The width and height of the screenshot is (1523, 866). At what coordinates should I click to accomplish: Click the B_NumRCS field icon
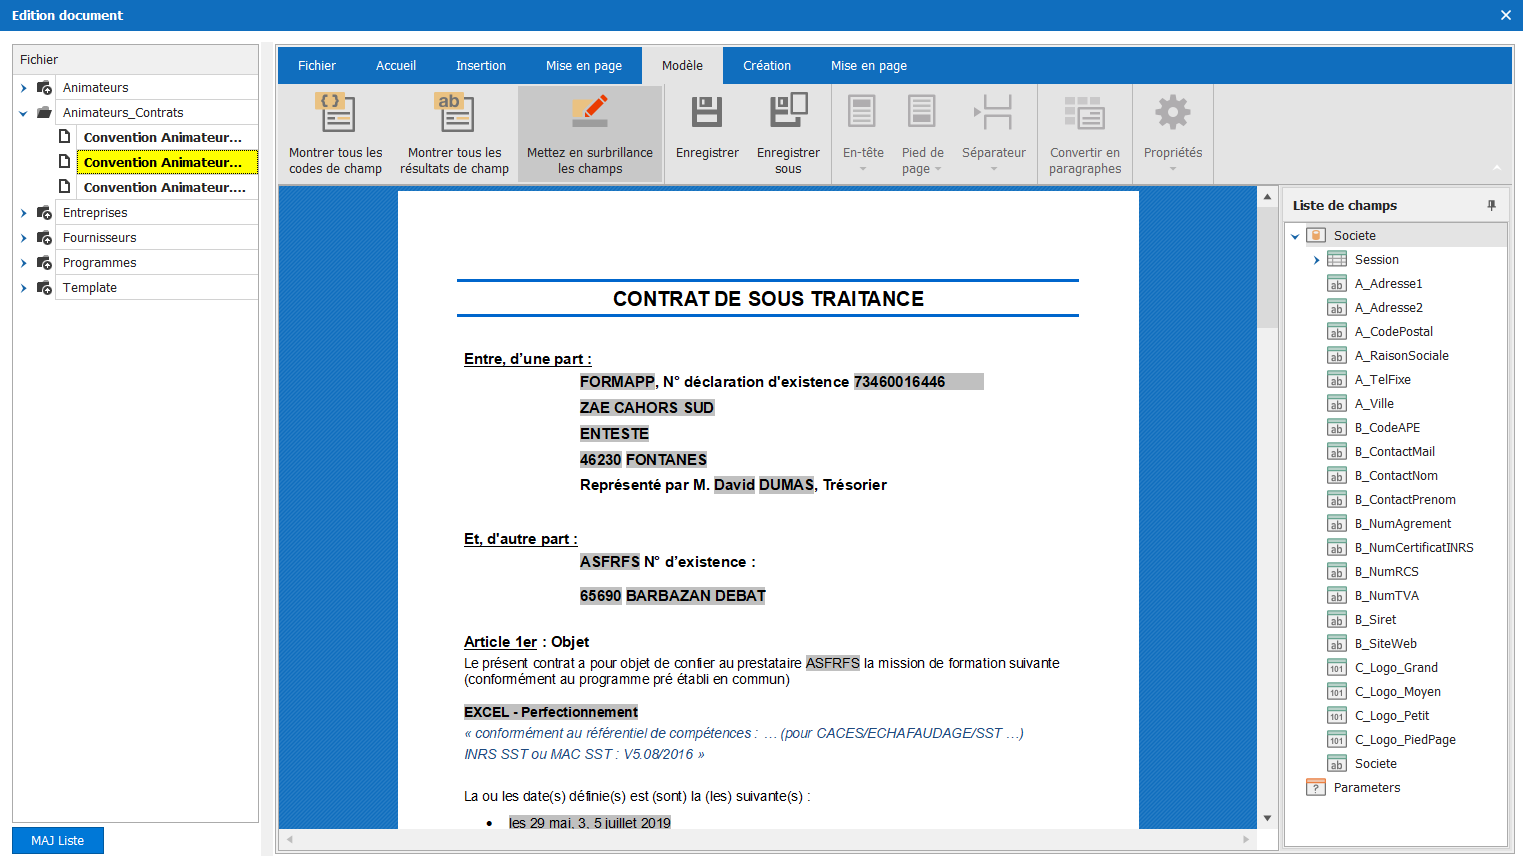(x=1337, y=572)
